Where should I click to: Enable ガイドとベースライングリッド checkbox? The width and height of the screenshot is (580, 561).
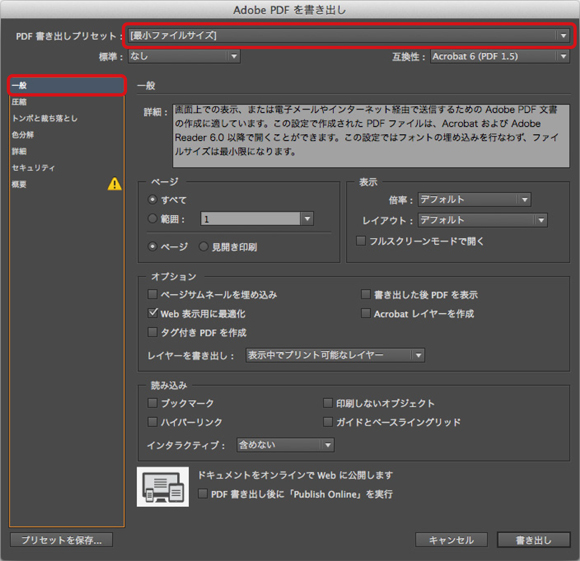[328, 422]
